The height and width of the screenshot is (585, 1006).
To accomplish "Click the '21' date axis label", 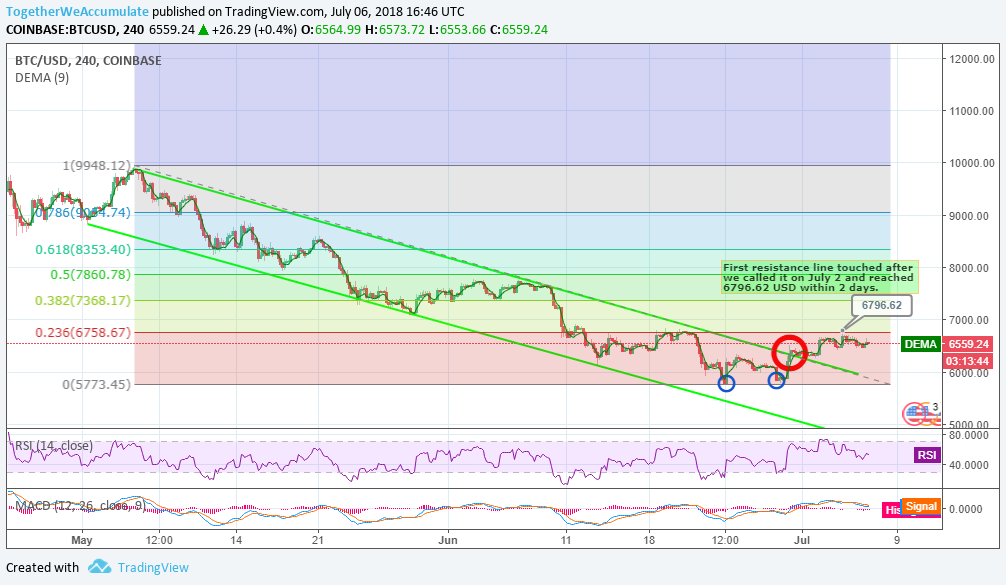I will pos(318,540).
